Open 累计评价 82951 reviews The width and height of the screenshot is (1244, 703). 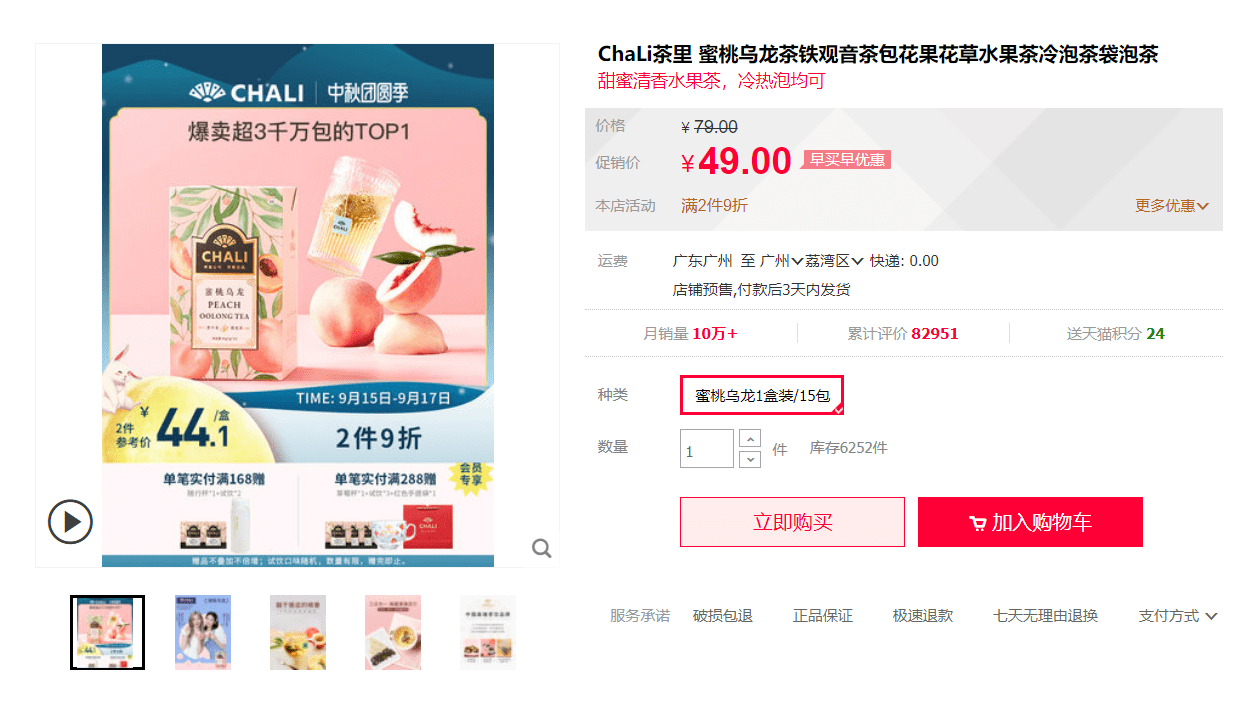point(903,333)
